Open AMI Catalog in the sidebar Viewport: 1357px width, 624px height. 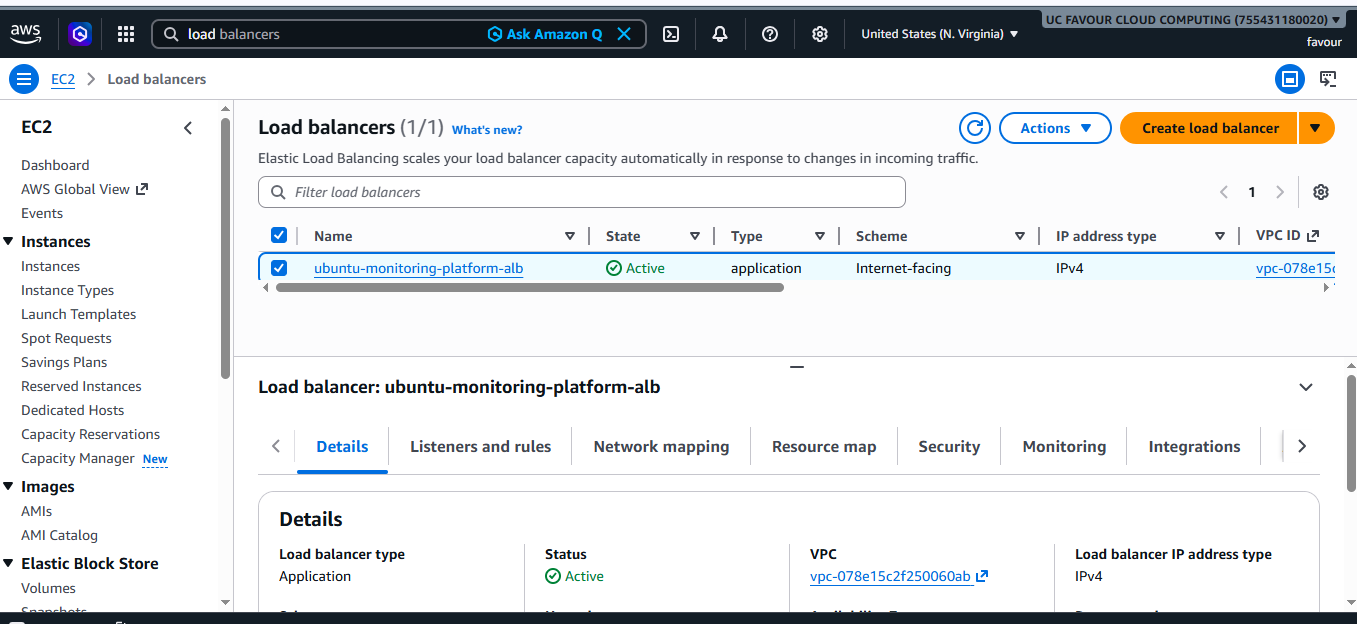coord(59,535)
